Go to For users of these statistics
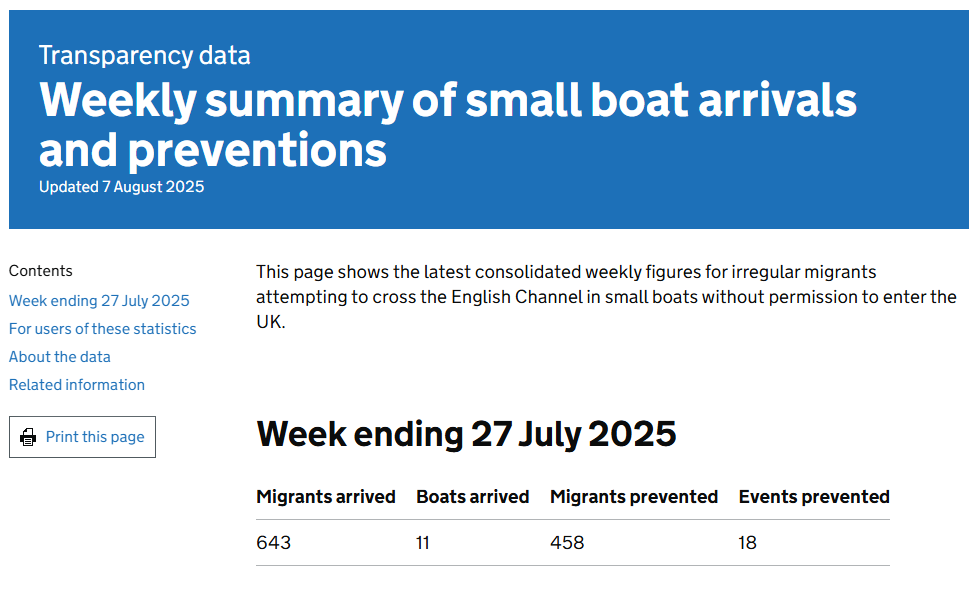 tap(103, 329)
